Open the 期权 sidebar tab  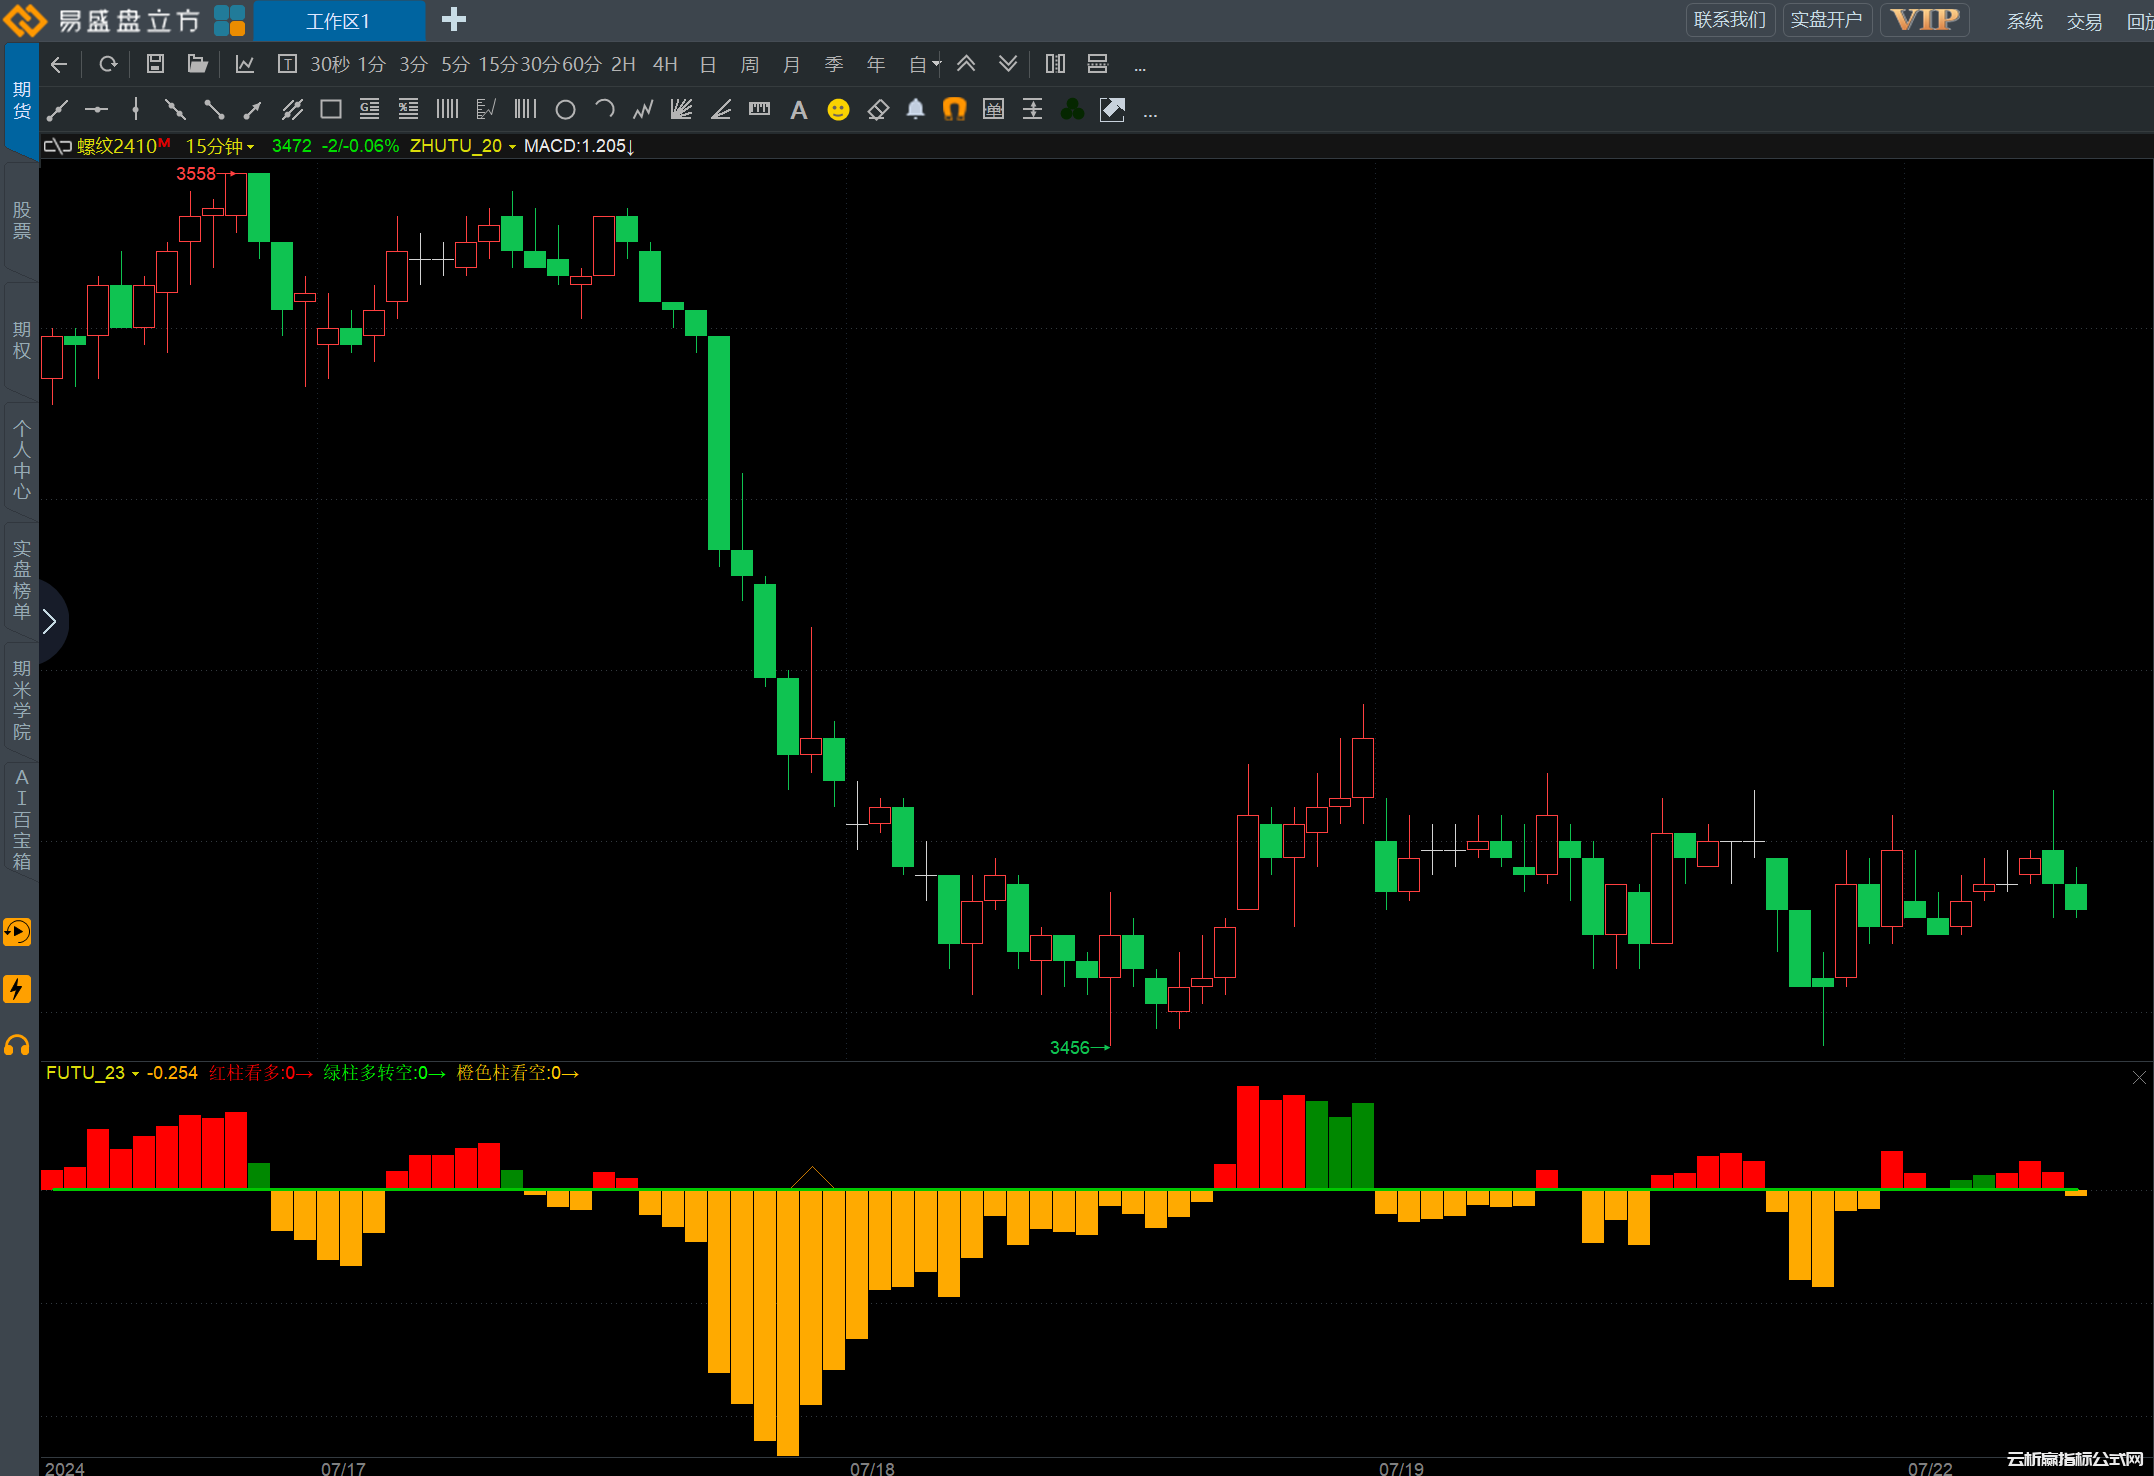tap(21, 340)
